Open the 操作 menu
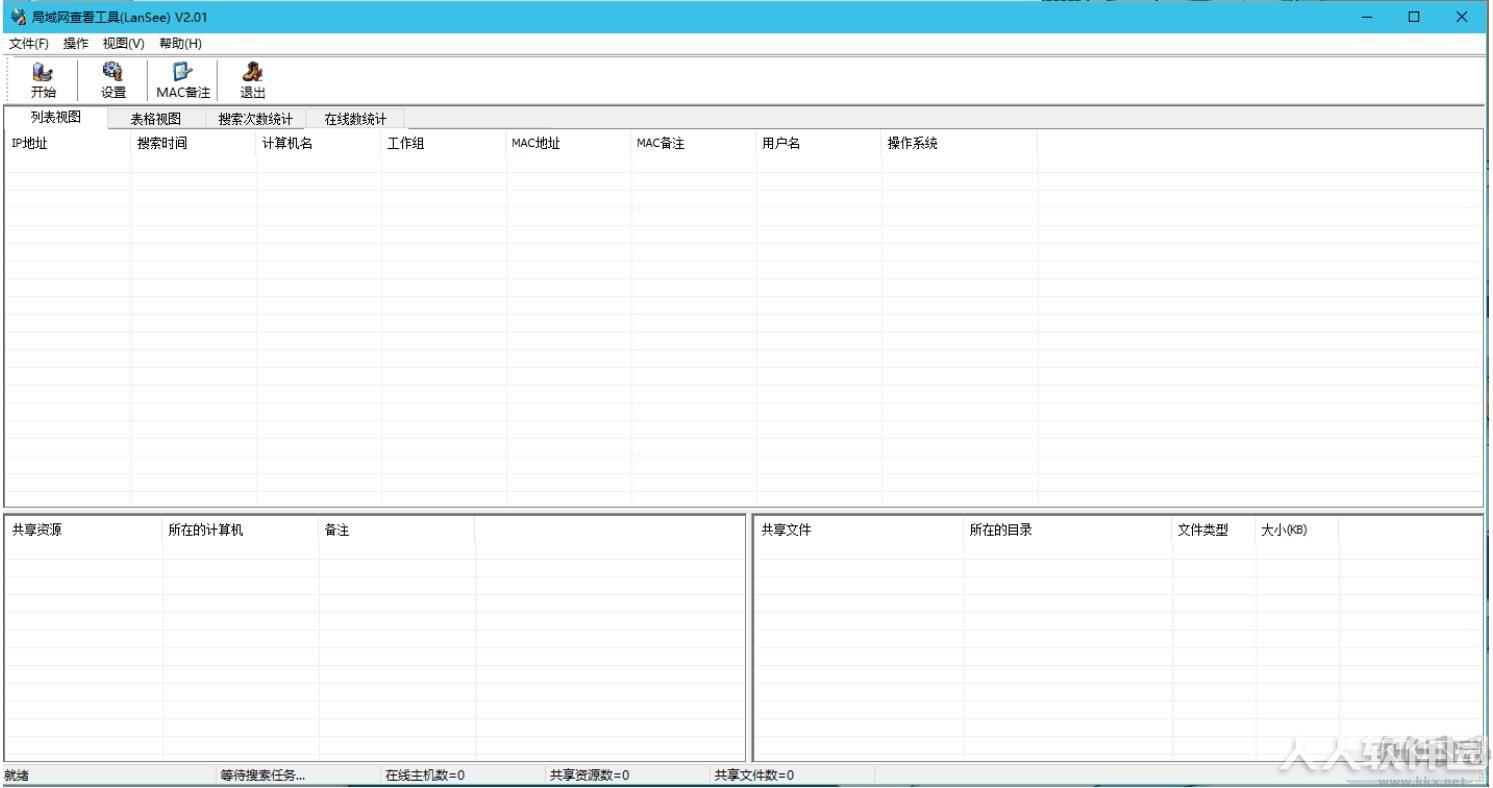 coord(76,44)
